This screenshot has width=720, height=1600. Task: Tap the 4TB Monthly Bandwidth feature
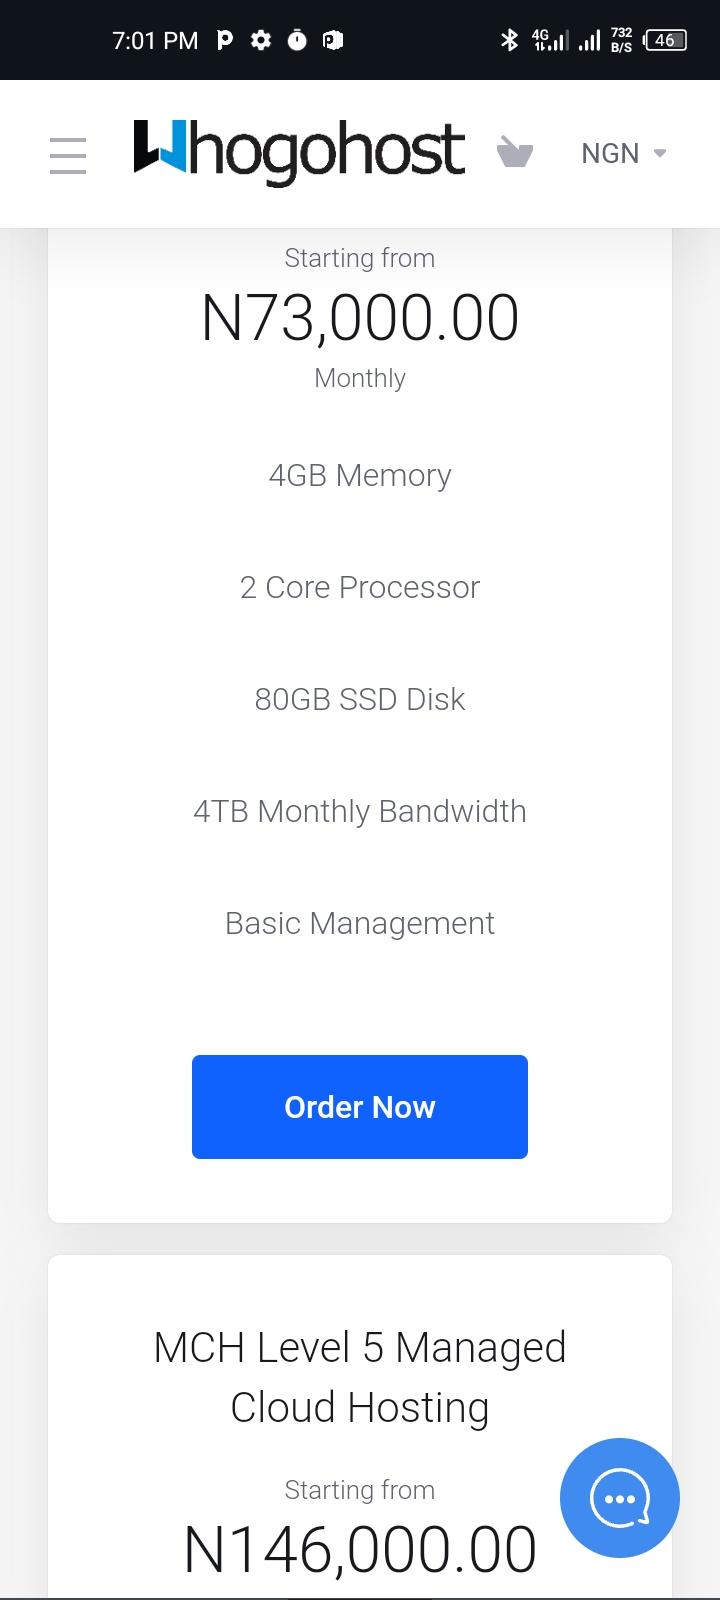click(360, 811)
